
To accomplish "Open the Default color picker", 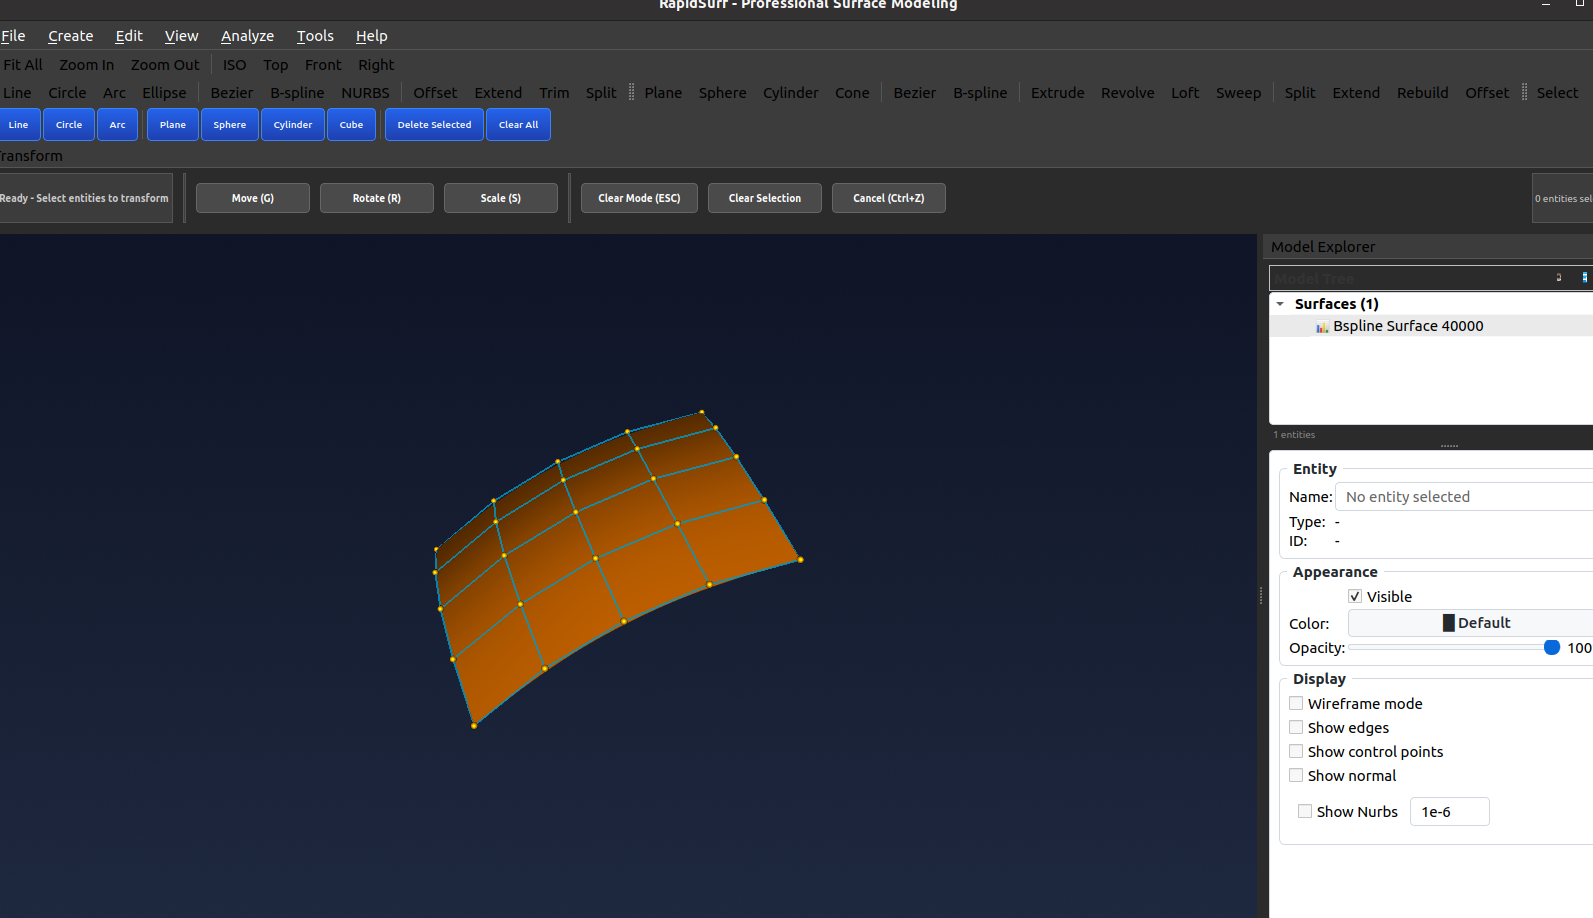I will tap(1470, 623).
